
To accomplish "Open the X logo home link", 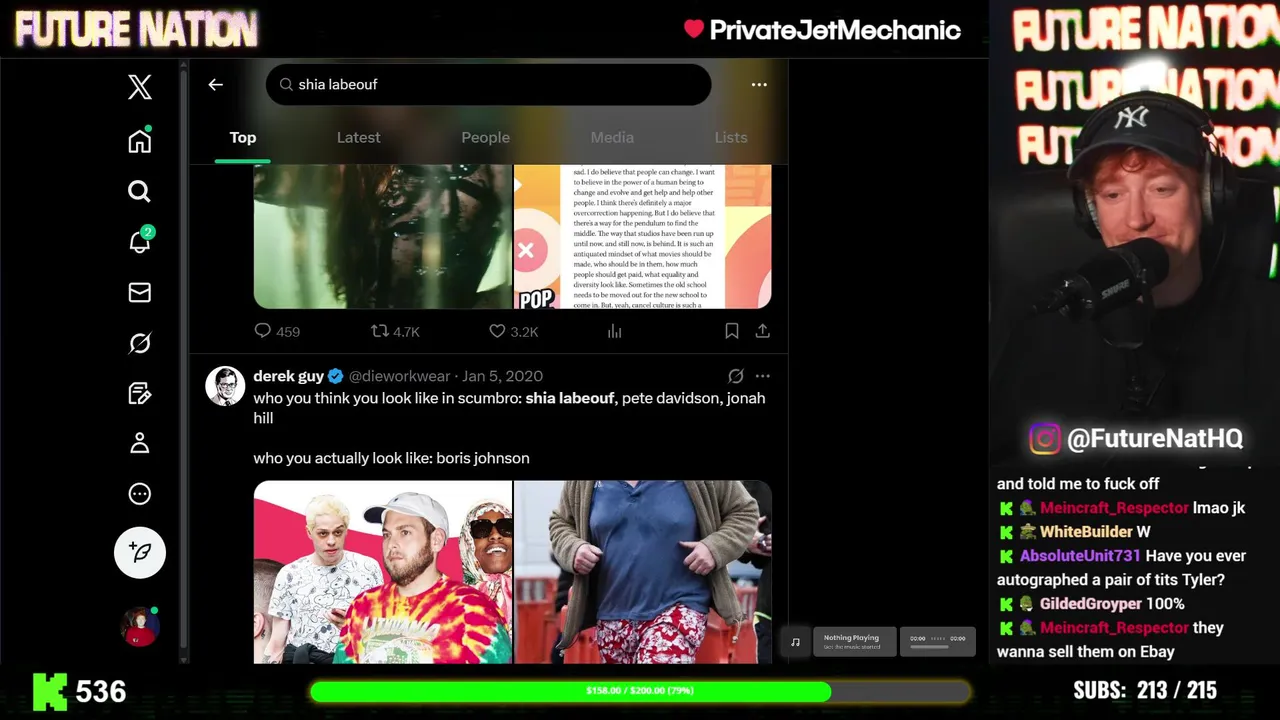I will [140, 87].
